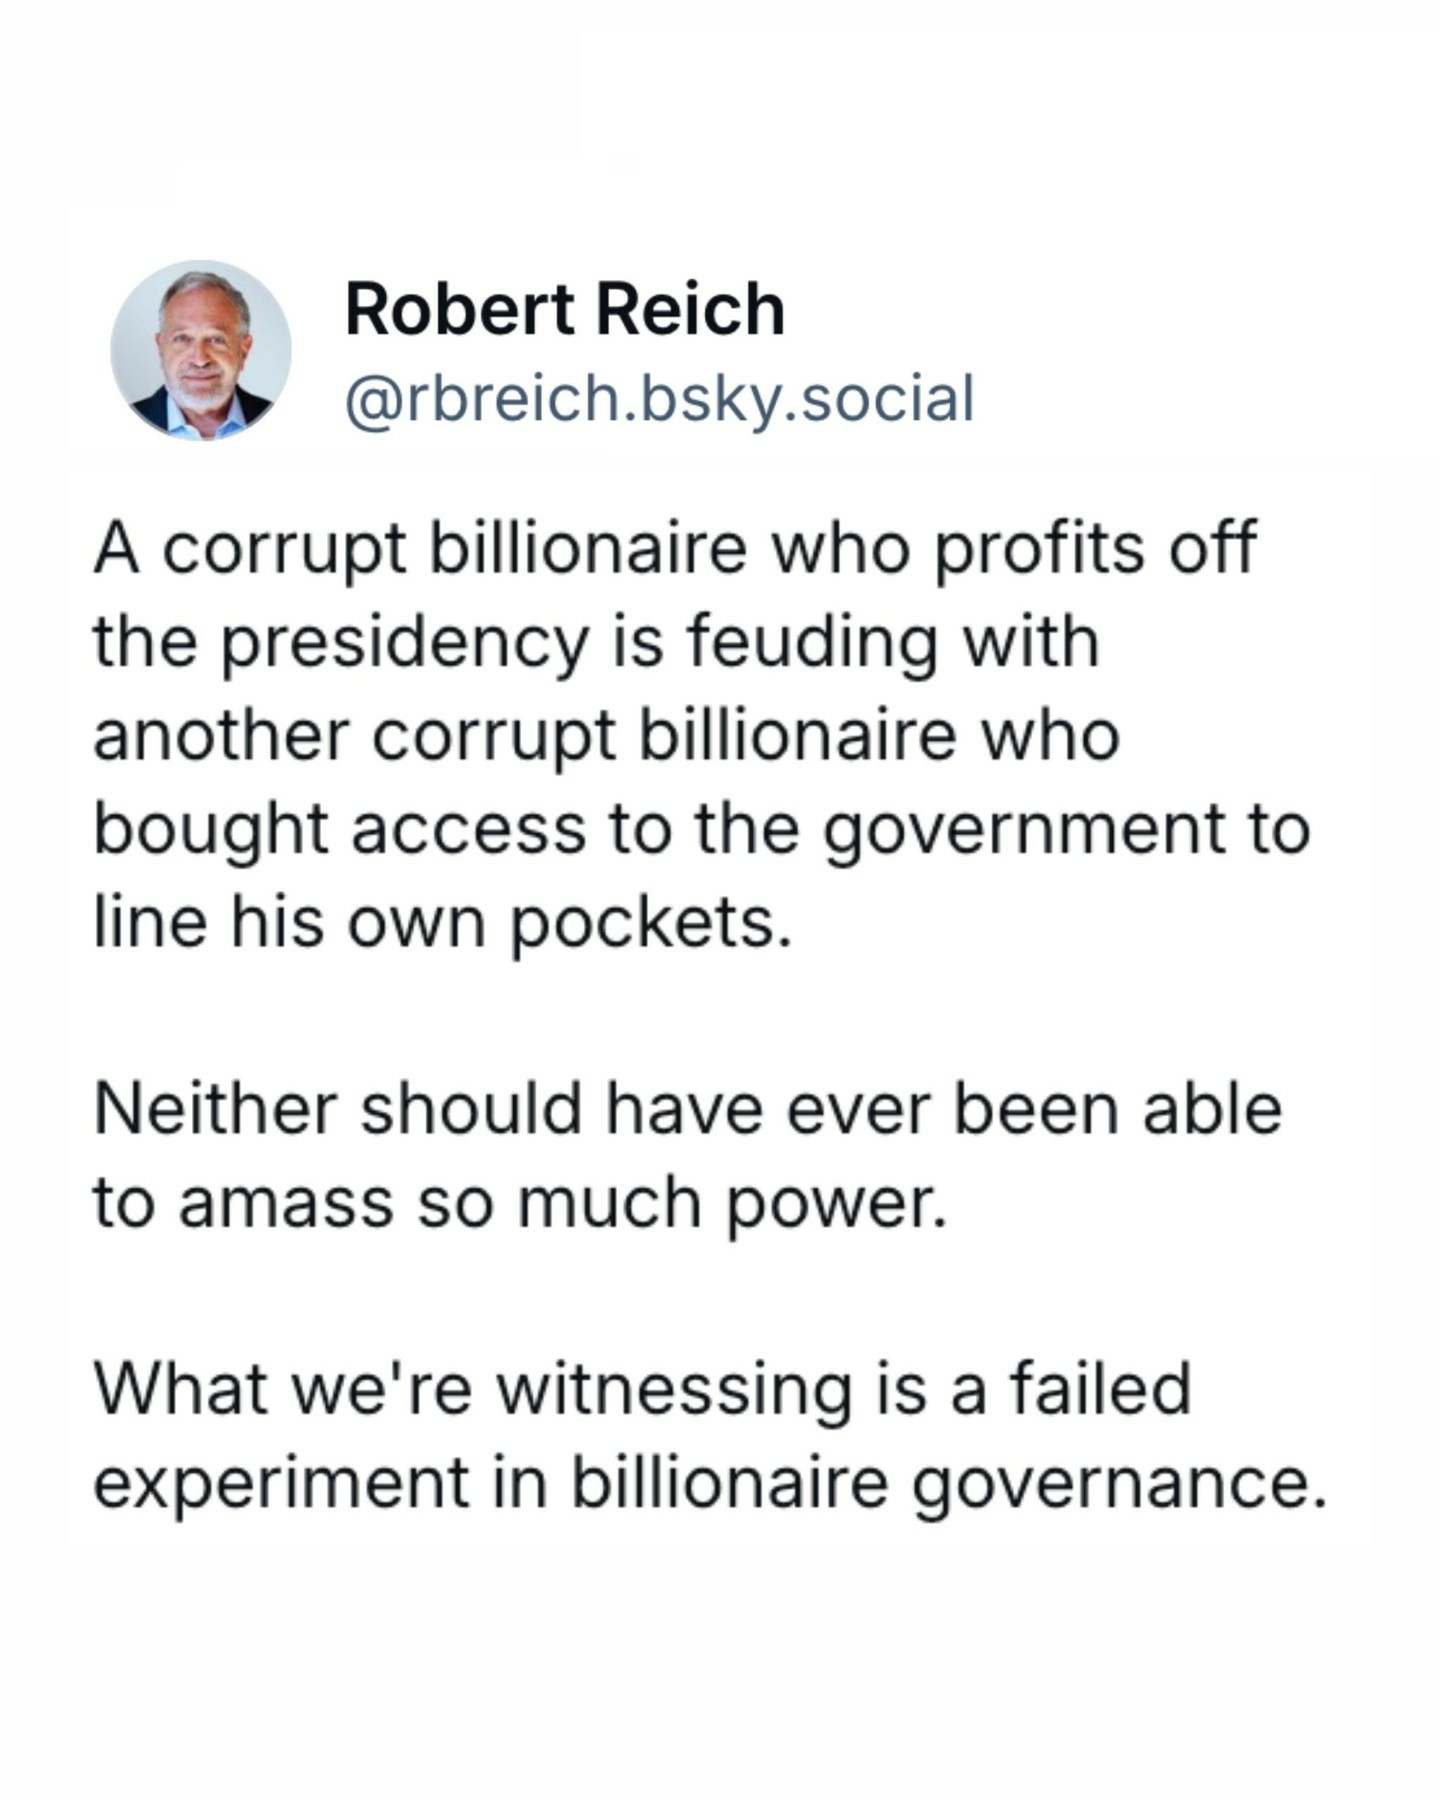This screenshot has width=1440, height=1800.
Task: Click the phrase "profits off" in the first line
Action: tap(1095, 549)
